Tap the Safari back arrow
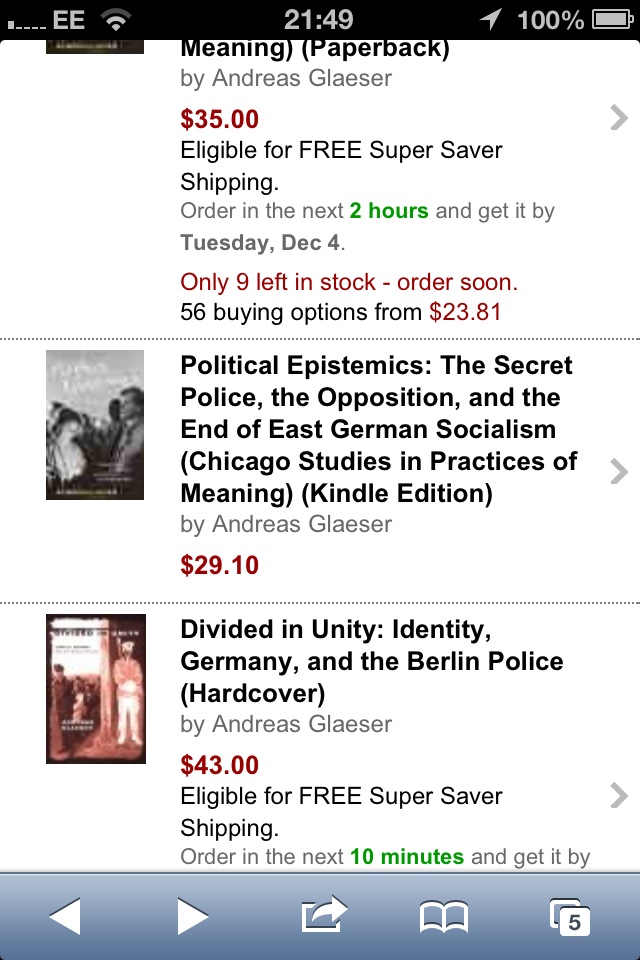Screen dimensions: 640x960 tap(65, 916)
